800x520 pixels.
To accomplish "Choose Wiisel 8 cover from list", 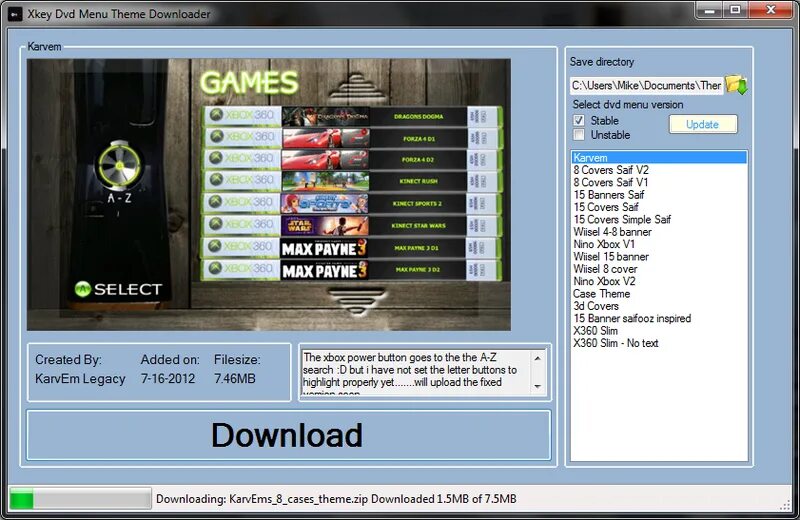I will 659,268.
